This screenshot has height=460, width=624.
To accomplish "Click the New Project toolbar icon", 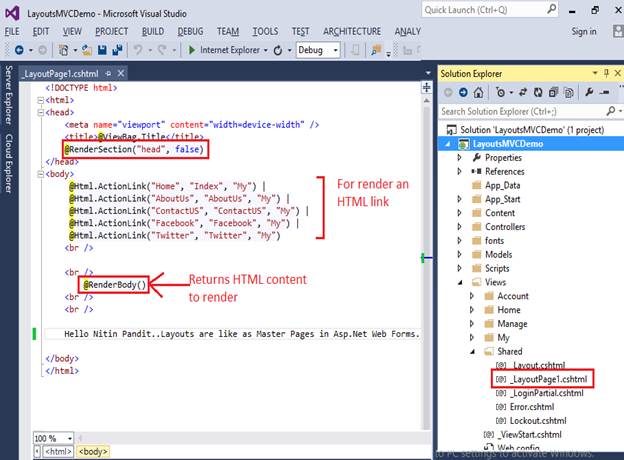I will point(63,50).
